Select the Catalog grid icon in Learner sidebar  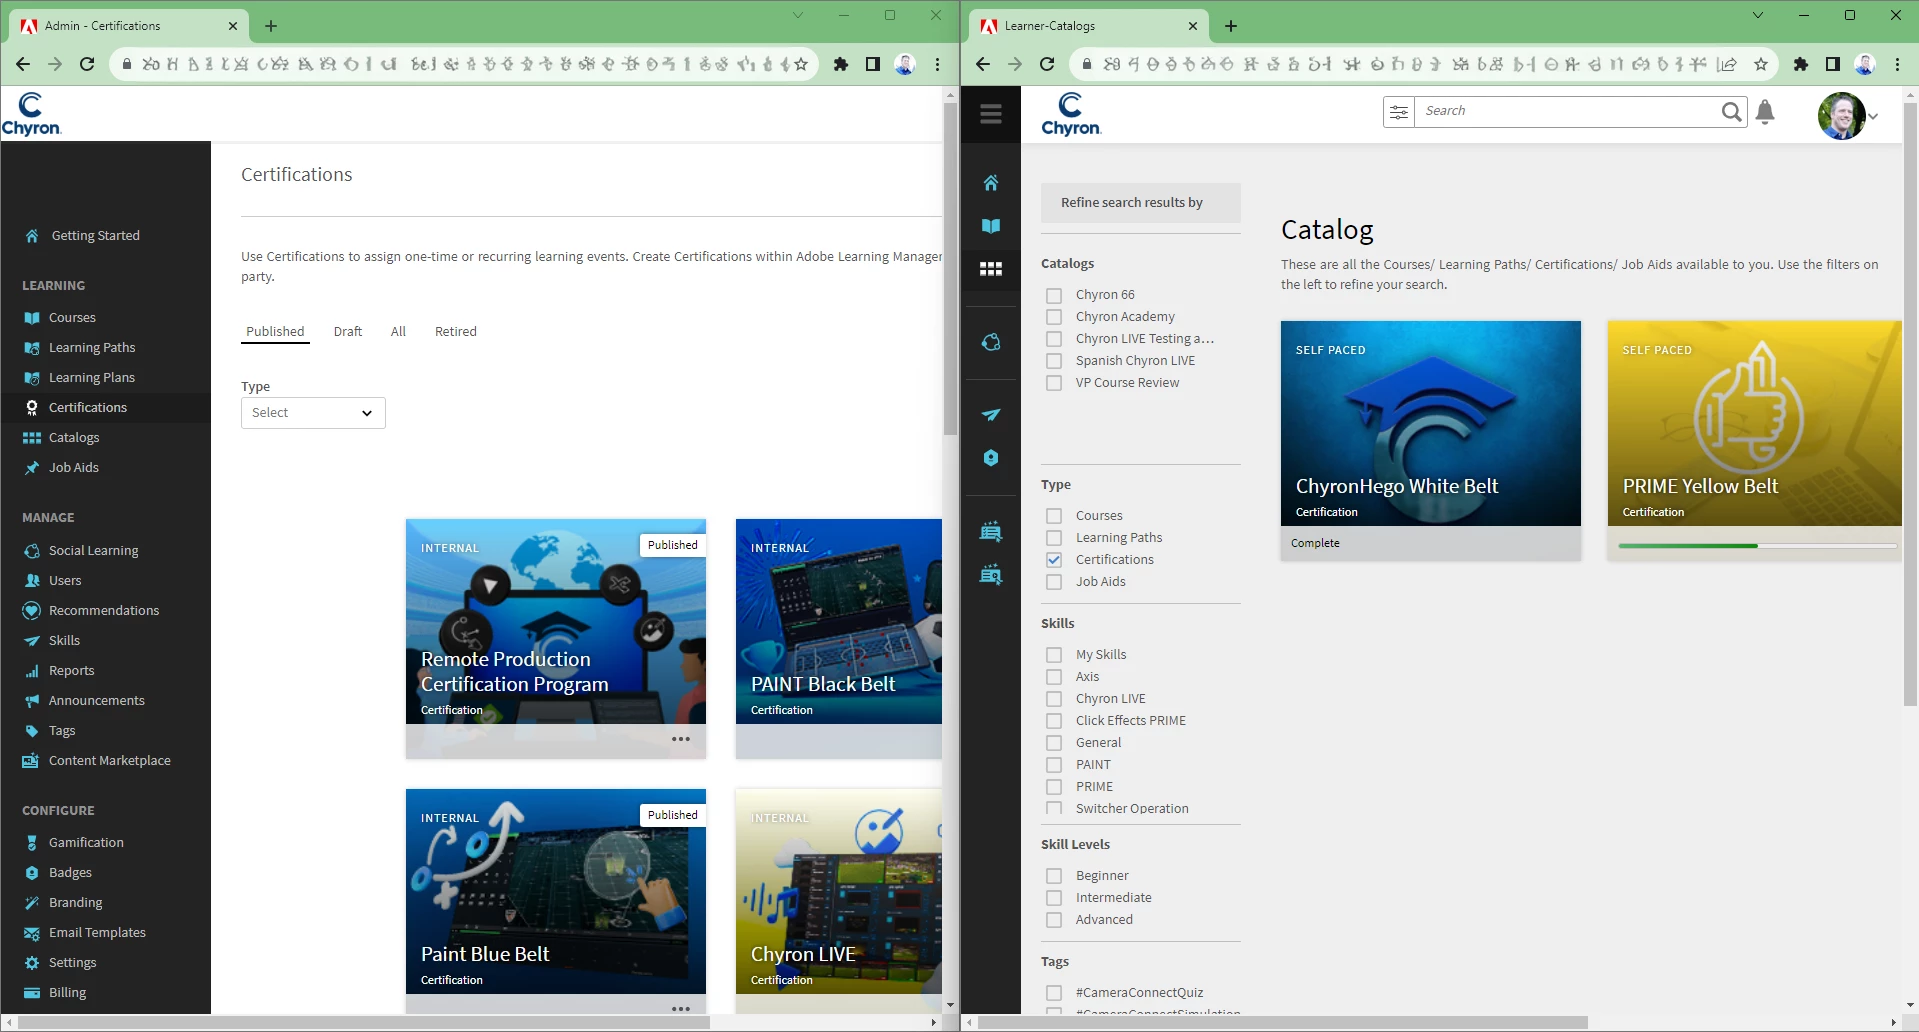[990, 269]
